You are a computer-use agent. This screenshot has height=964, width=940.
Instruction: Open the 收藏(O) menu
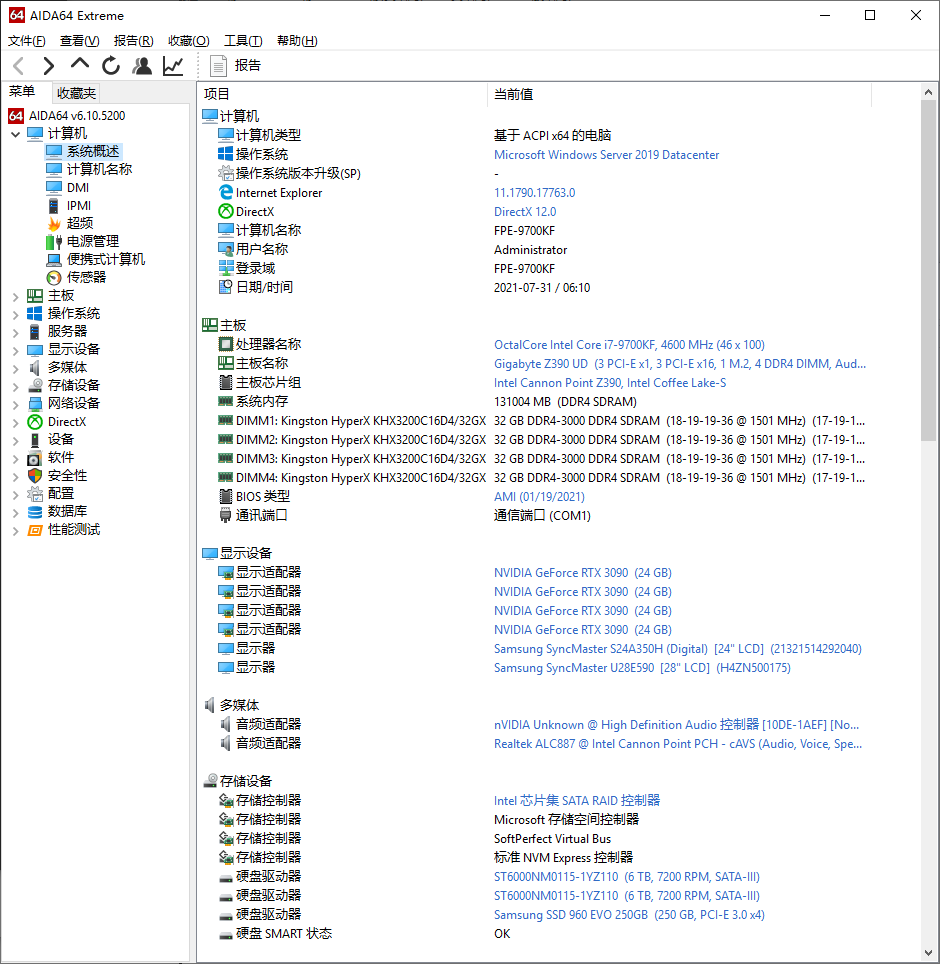pos(189,41)
